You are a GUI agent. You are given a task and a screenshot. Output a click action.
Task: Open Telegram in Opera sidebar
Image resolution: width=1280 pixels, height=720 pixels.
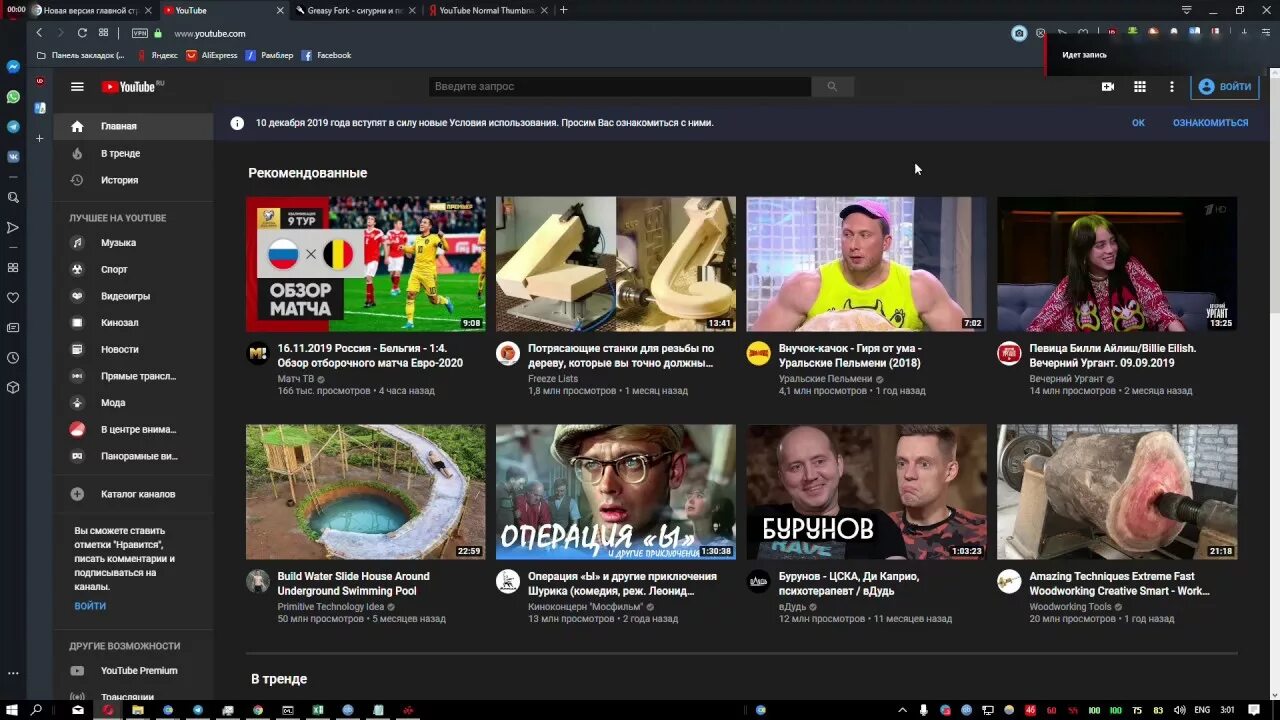pyautogui.click(x=13, y=127)
